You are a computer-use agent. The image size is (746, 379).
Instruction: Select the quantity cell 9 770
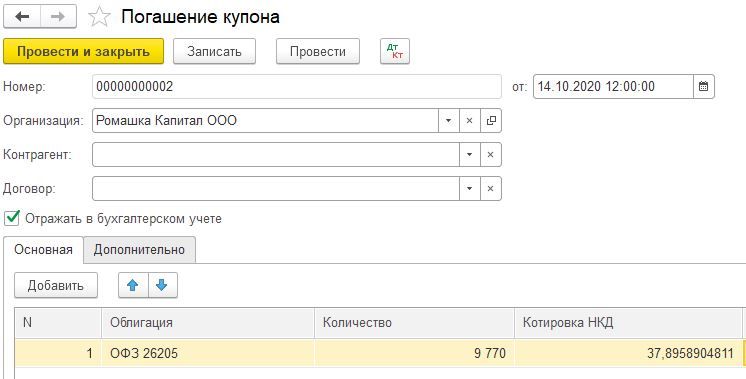[x=414, y=353]
